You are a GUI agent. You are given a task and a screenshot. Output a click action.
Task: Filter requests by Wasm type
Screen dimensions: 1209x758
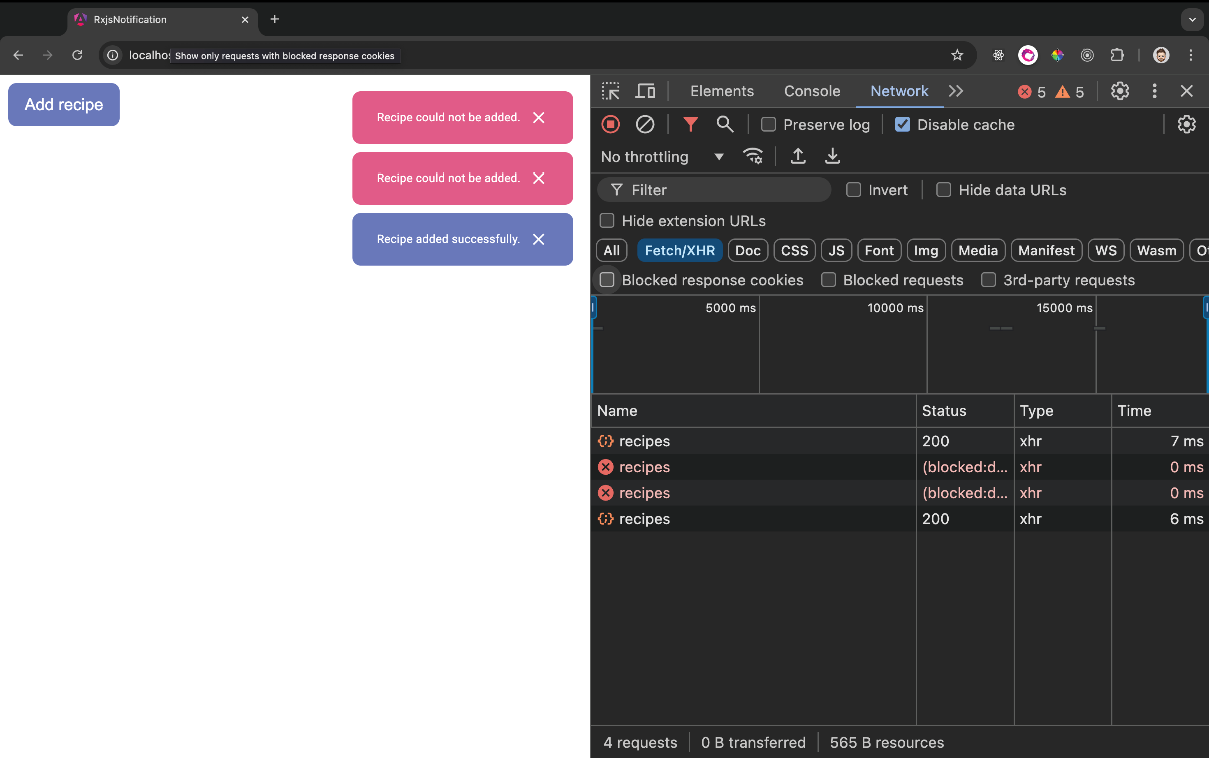pyautogui.click(x=1157, y=250)
